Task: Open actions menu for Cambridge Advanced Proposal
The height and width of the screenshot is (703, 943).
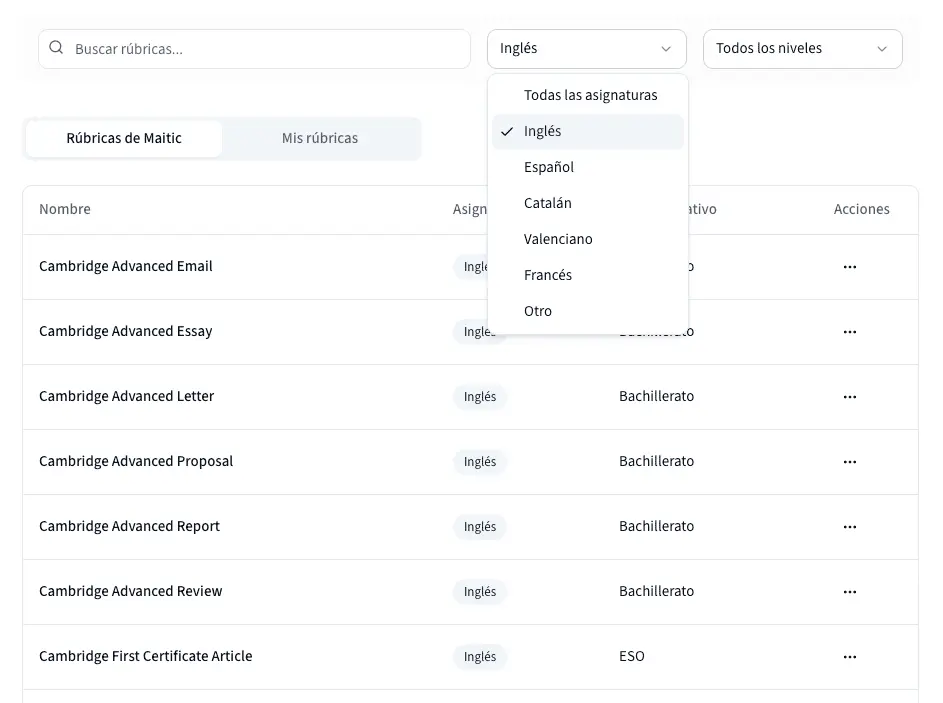Action: tap(849, 462)
